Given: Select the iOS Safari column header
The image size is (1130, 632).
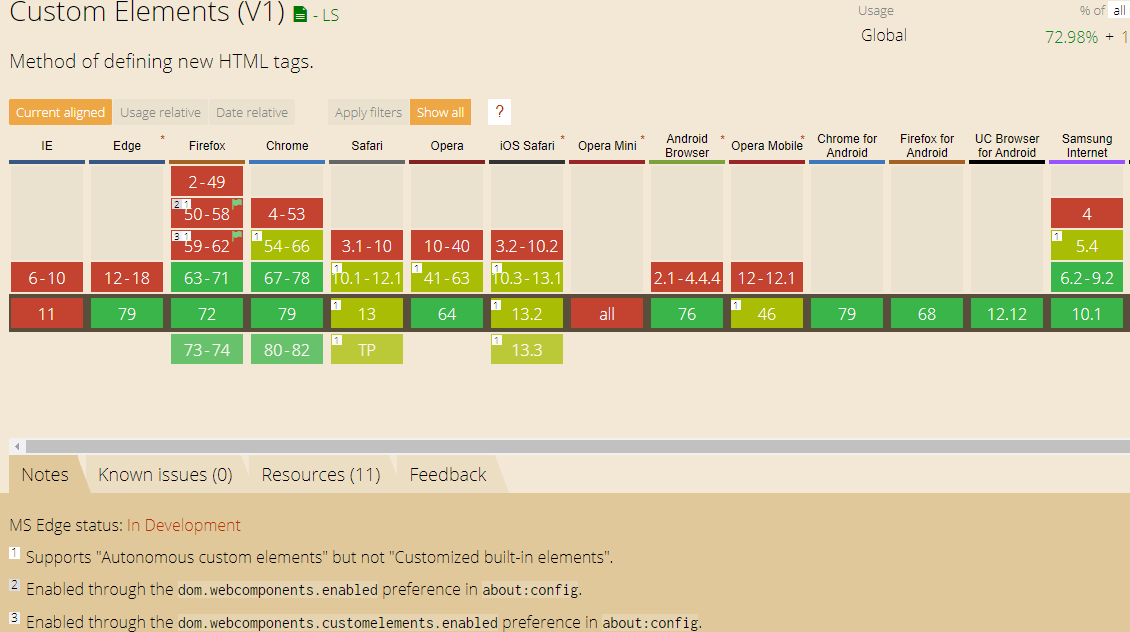Looking at the screenshot, I should point(527,146).
